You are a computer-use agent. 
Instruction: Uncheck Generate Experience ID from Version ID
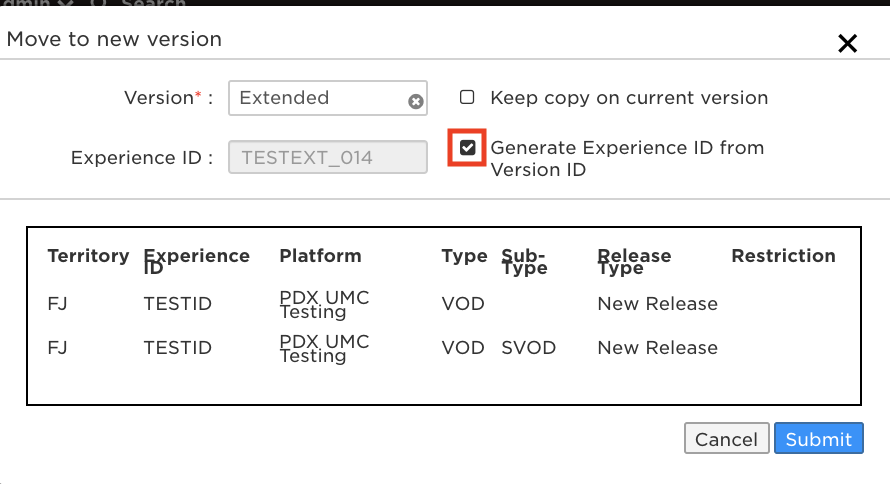pyautogui.click(x=467, y=148)
